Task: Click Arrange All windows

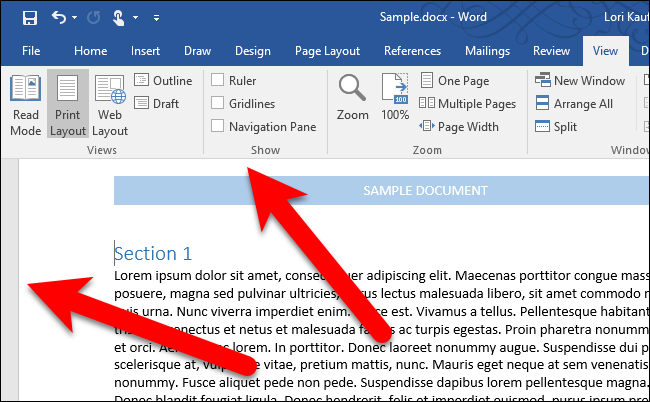Action: click(574, 103)
